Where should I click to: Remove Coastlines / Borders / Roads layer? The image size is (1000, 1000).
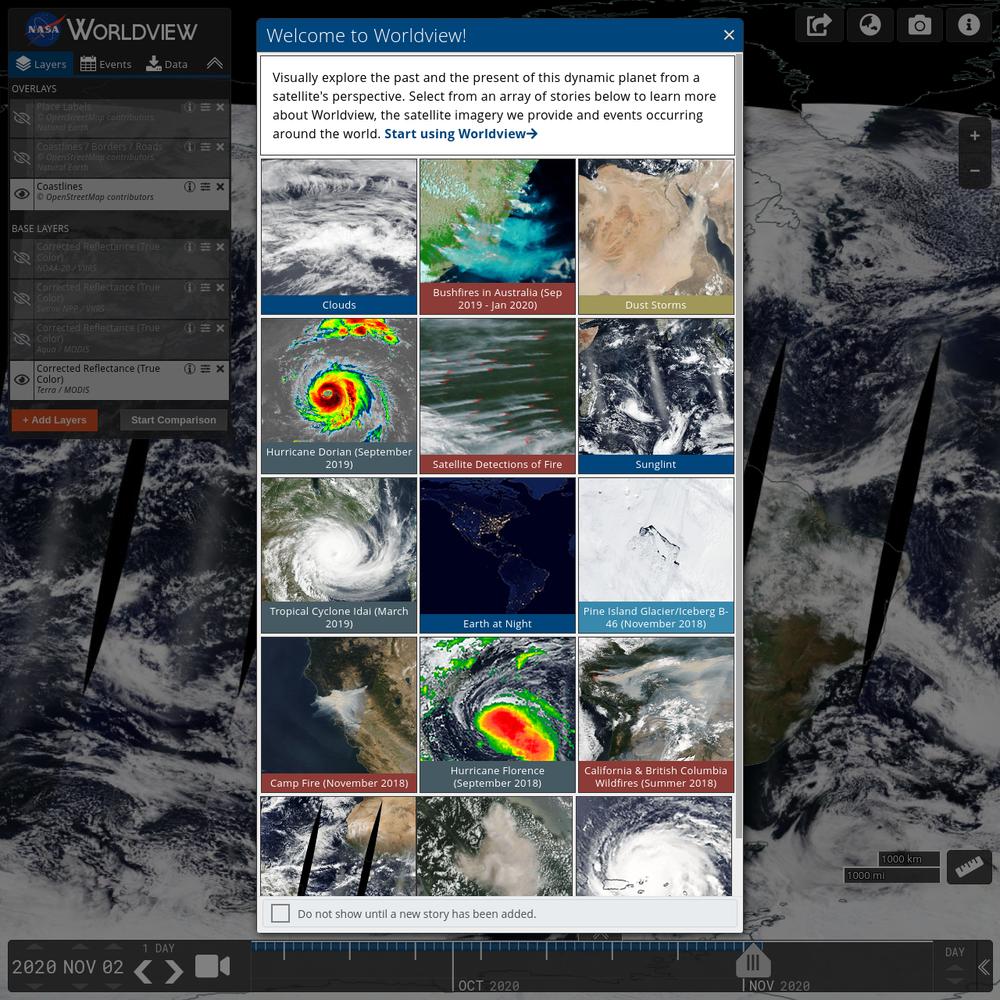pyautogui.click(x=220, y=147)
